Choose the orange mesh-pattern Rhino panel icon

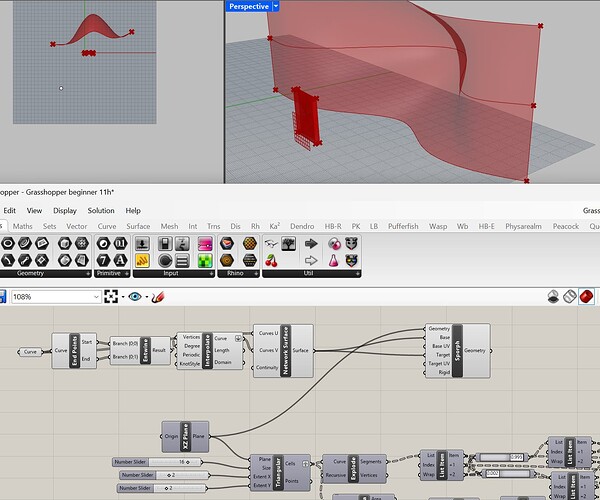(x=249, y=243)
